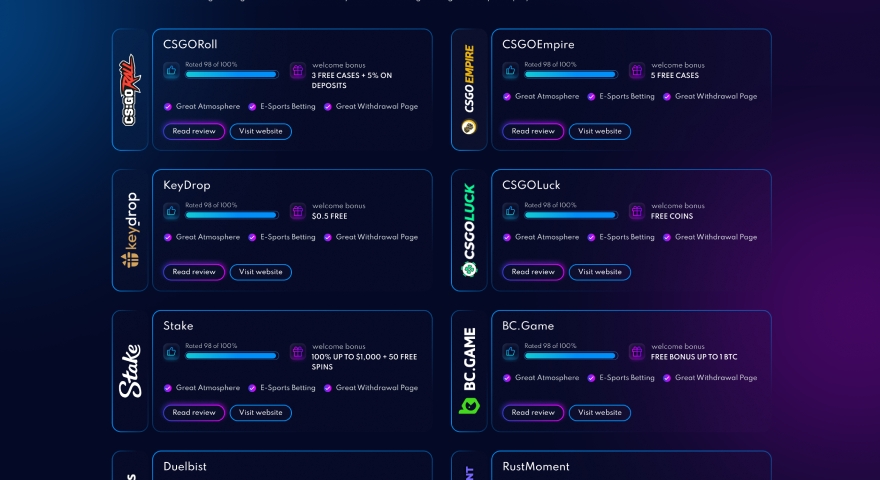Click the thumbs-up icon in KeyDrop card
Screen dimensions: 880x480
(171, 211)
